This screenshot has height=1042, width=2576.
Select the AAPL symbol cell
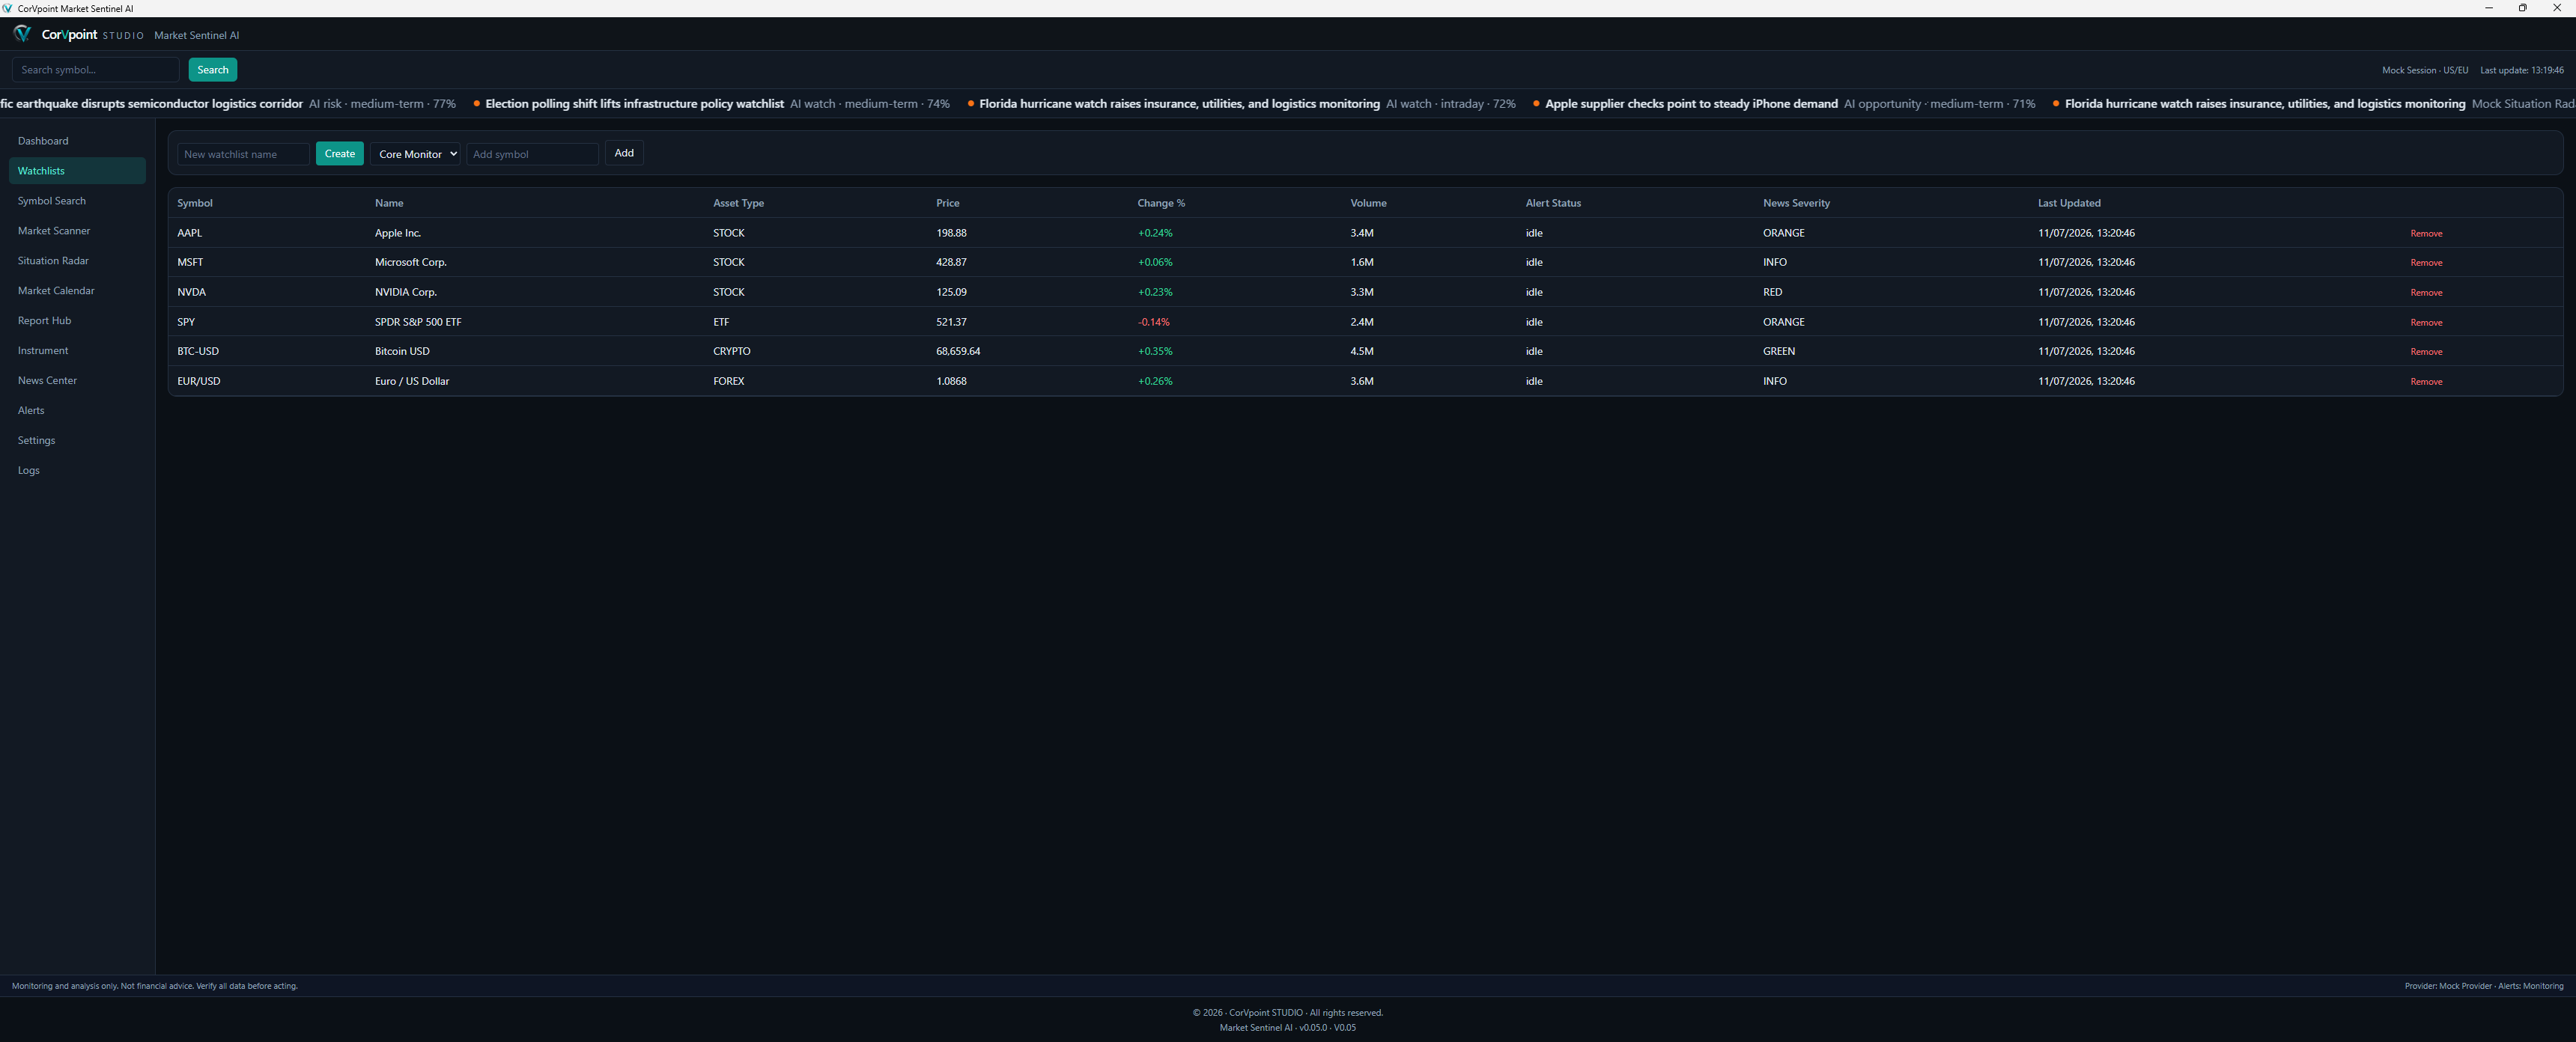[x=189, y=233]
